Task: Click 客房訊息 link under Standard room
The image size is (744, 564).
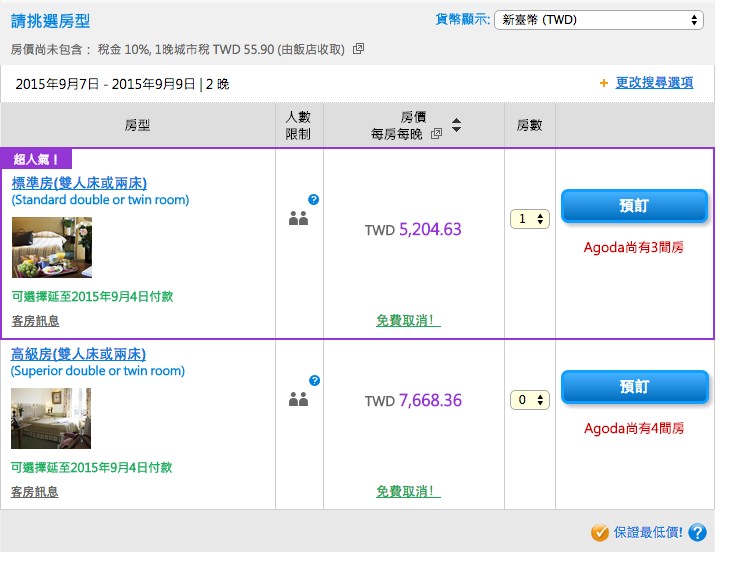Action: pyautogui.click(x=35, y=321)
